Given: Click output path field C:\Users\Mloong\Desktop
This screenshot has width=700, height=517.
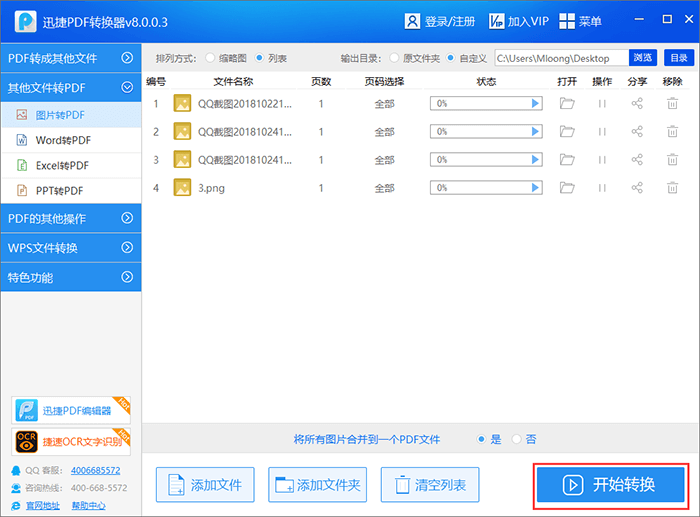Looking at the screenshot, I should pos(562,58).
